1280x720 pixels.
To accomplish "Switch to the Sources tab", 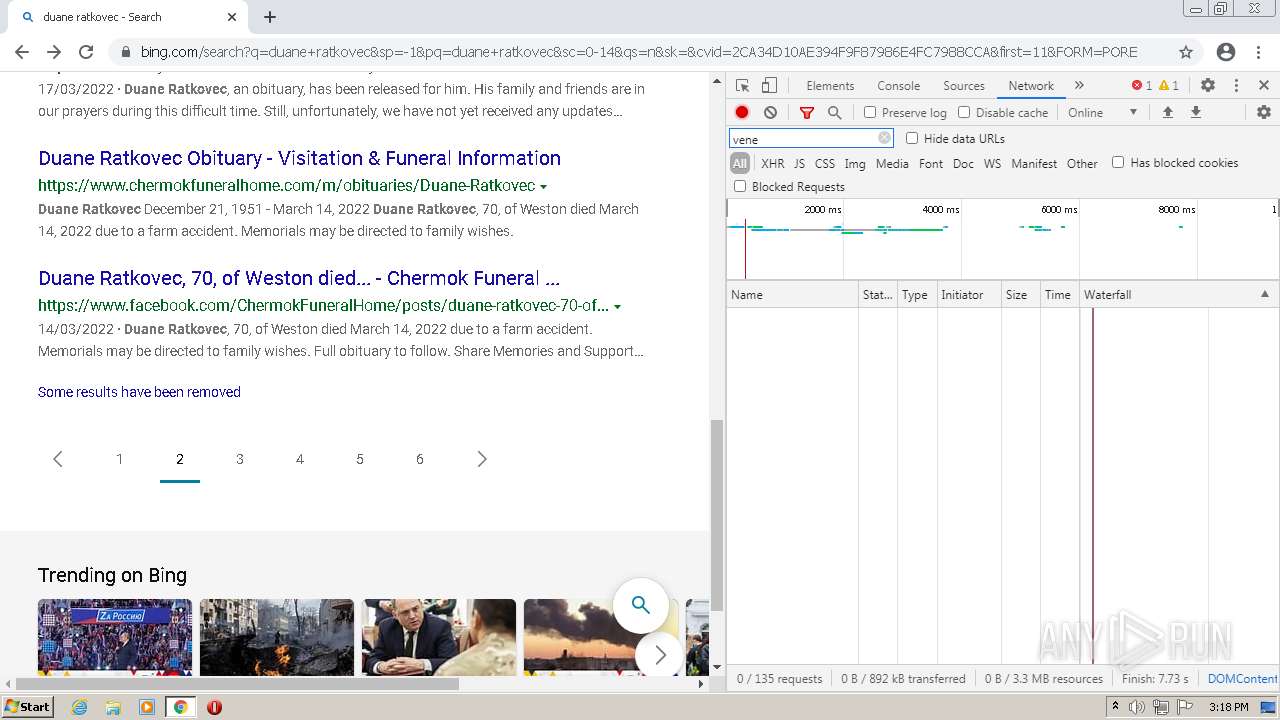I will (x=964, y=86).
